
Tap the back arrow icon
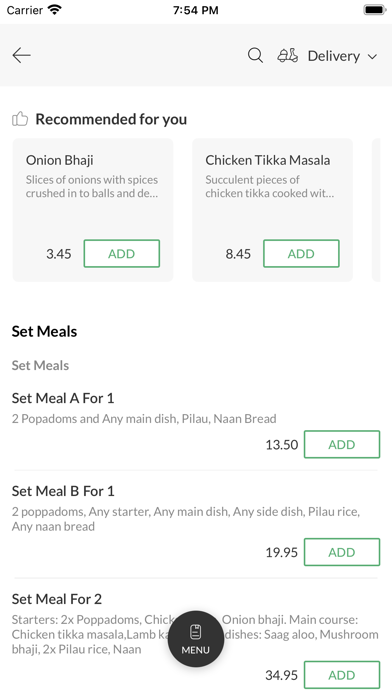(x=21, y=55)
